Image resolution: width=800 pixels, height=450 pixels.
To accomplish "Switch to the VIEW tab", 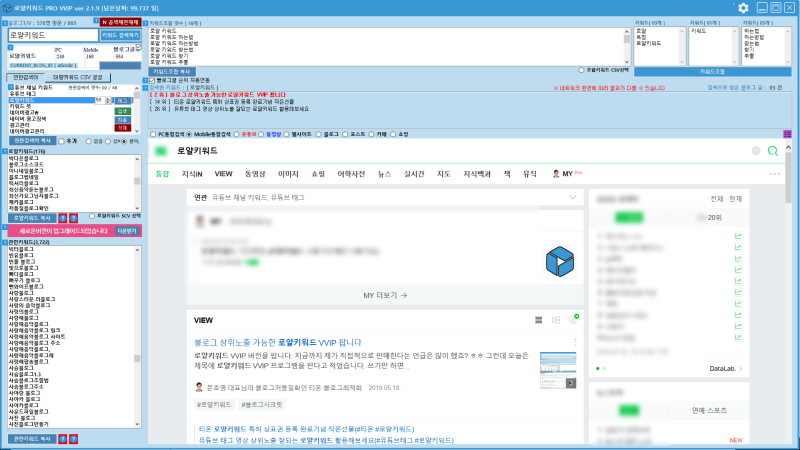I will point(223,174).
